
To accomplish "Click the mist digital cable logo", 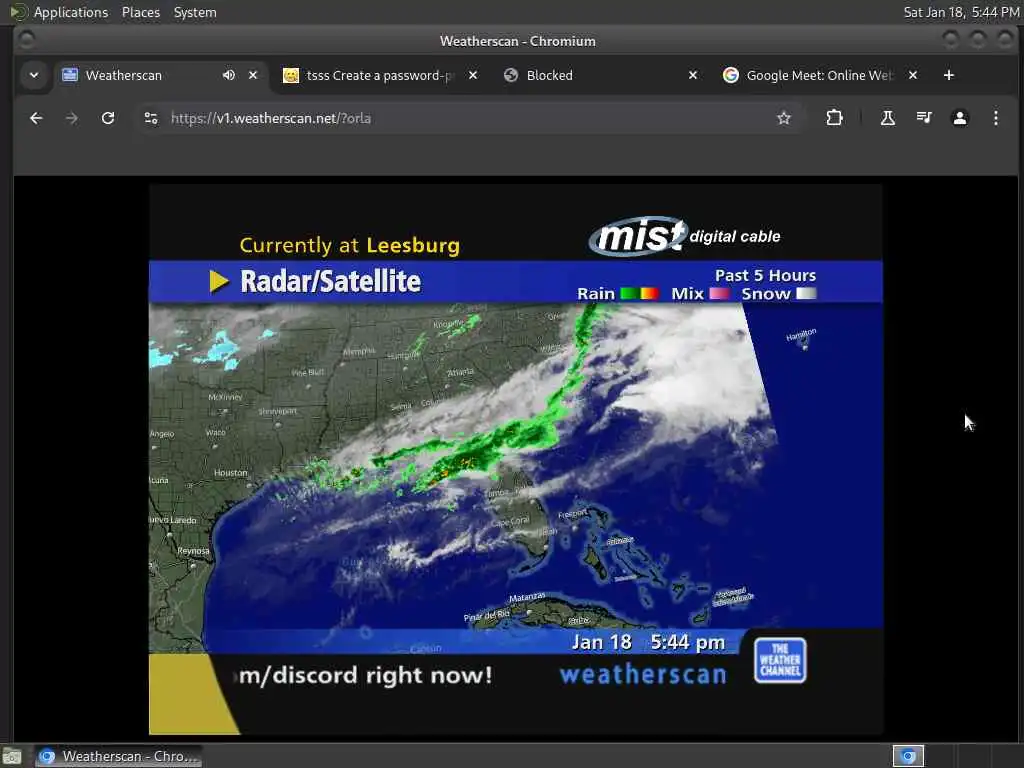I will pyautogui.click(x=684, y=236).
